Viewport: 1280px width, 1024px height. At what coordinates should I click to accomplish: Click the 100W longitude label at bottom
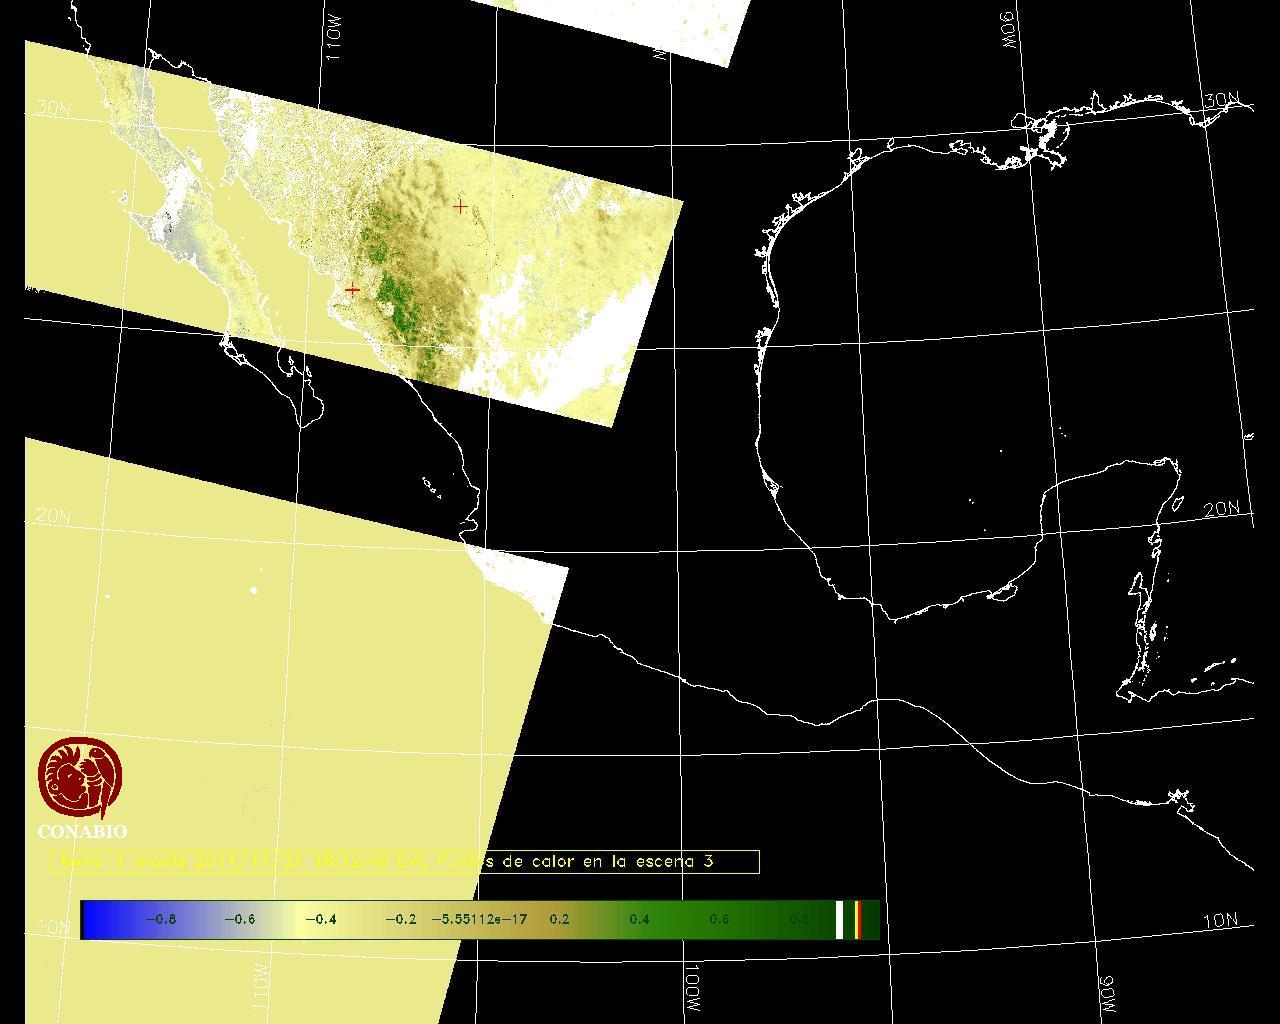(x=694, y=988)
